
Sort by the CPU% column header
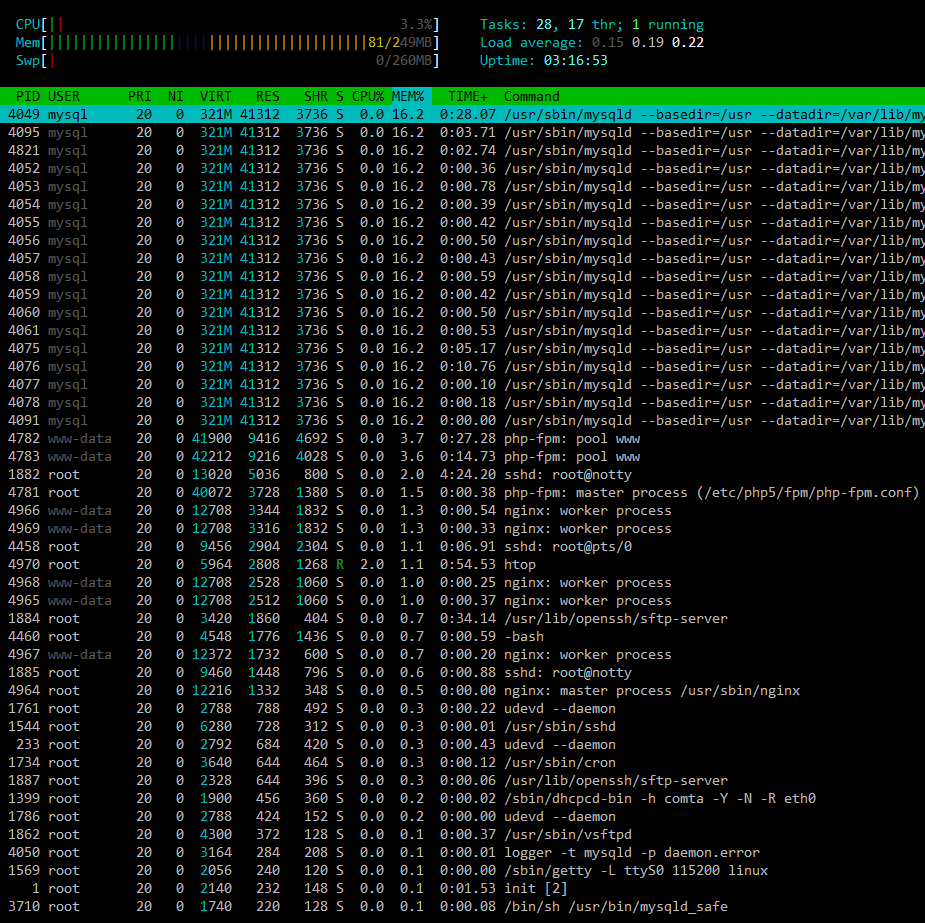pos(366,96)
